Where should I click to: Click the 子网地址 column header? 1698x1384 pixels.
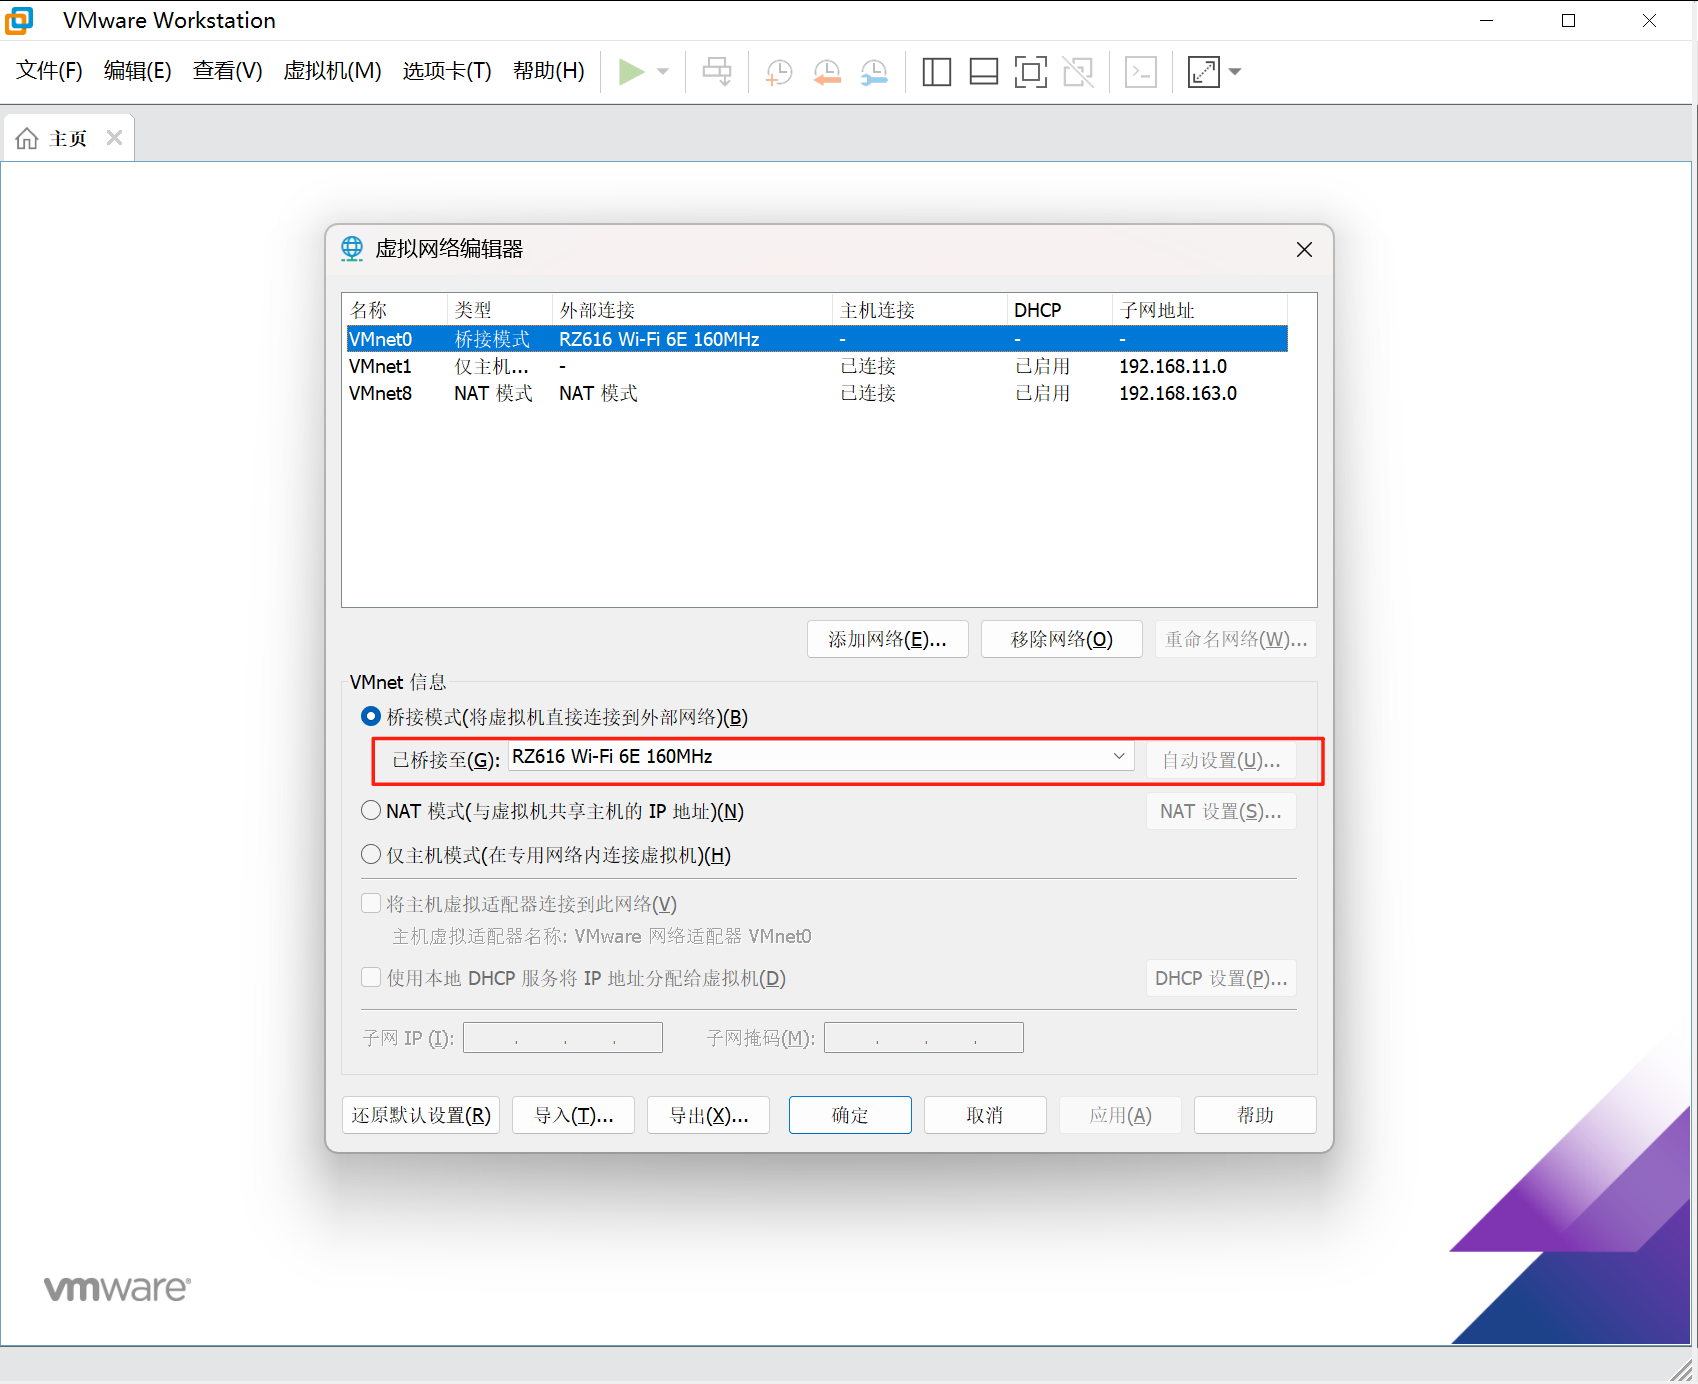pyautogui.click(x=1199, y=310)
